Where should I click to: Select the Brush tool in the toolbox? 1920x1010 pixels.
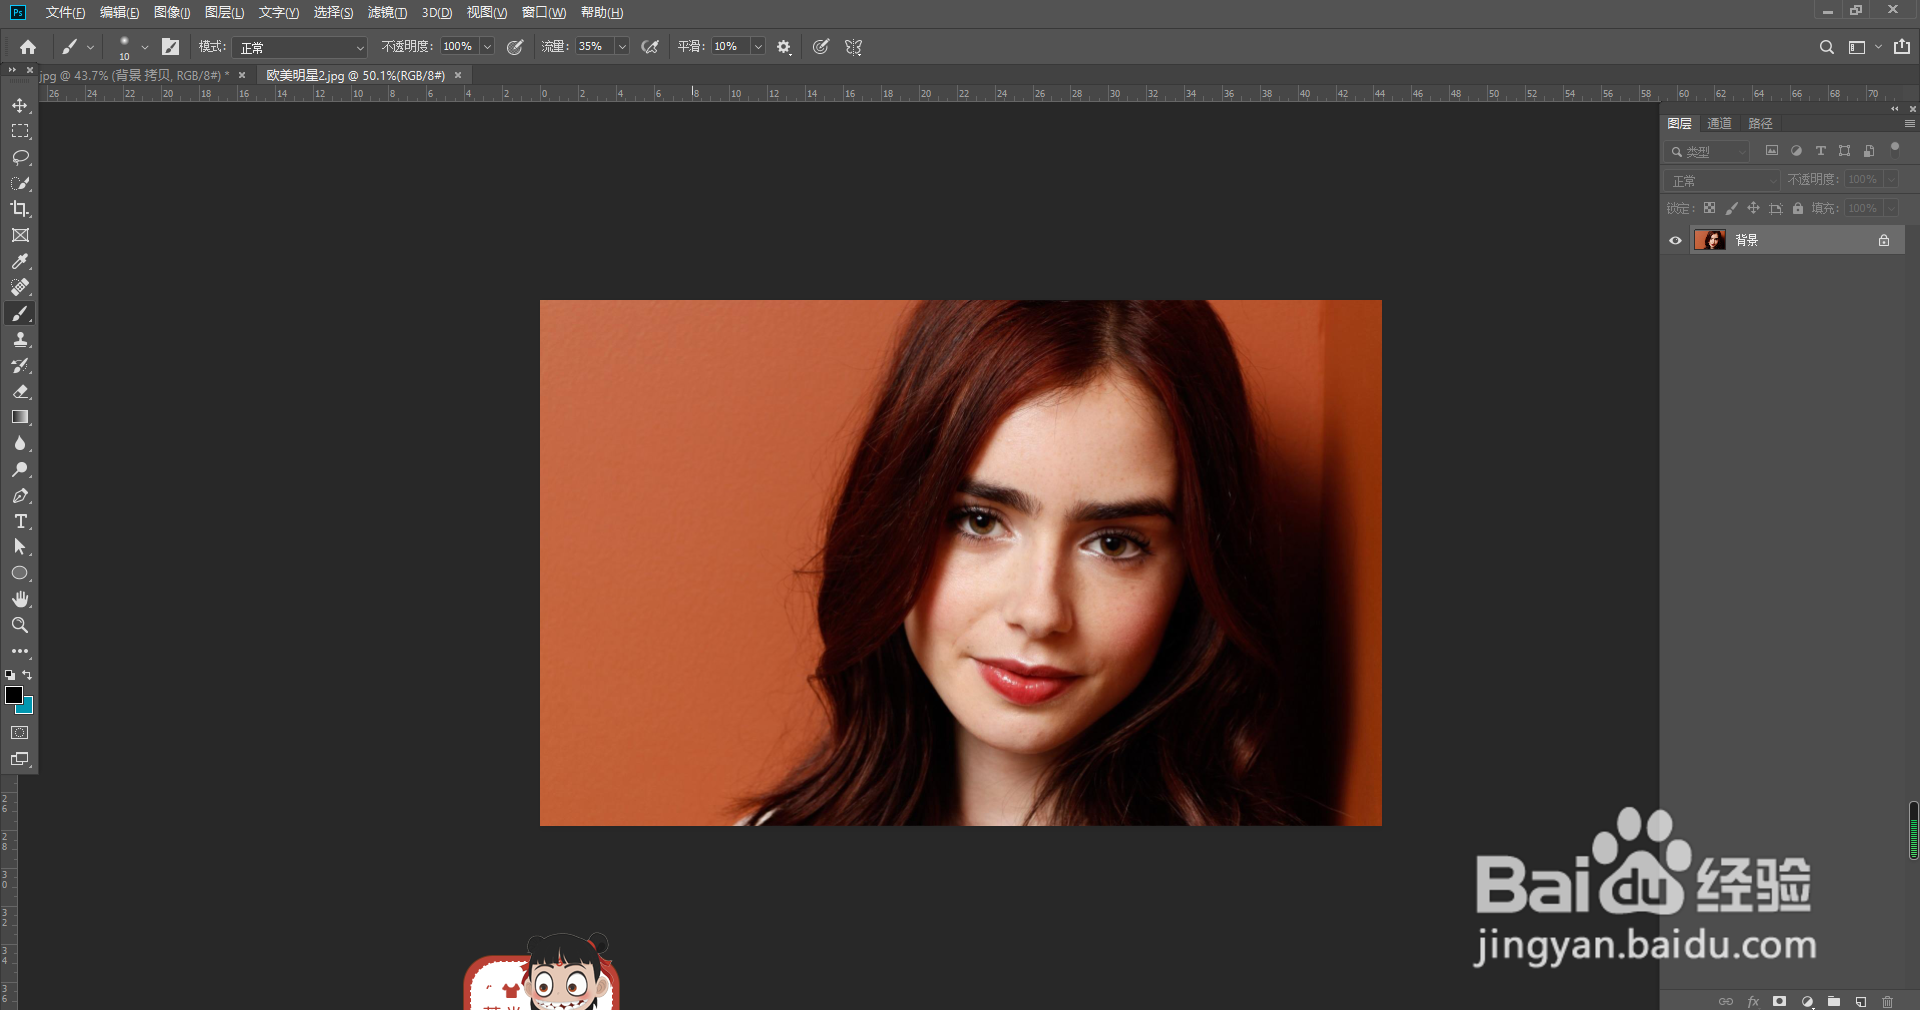click(x=20, y=314)
